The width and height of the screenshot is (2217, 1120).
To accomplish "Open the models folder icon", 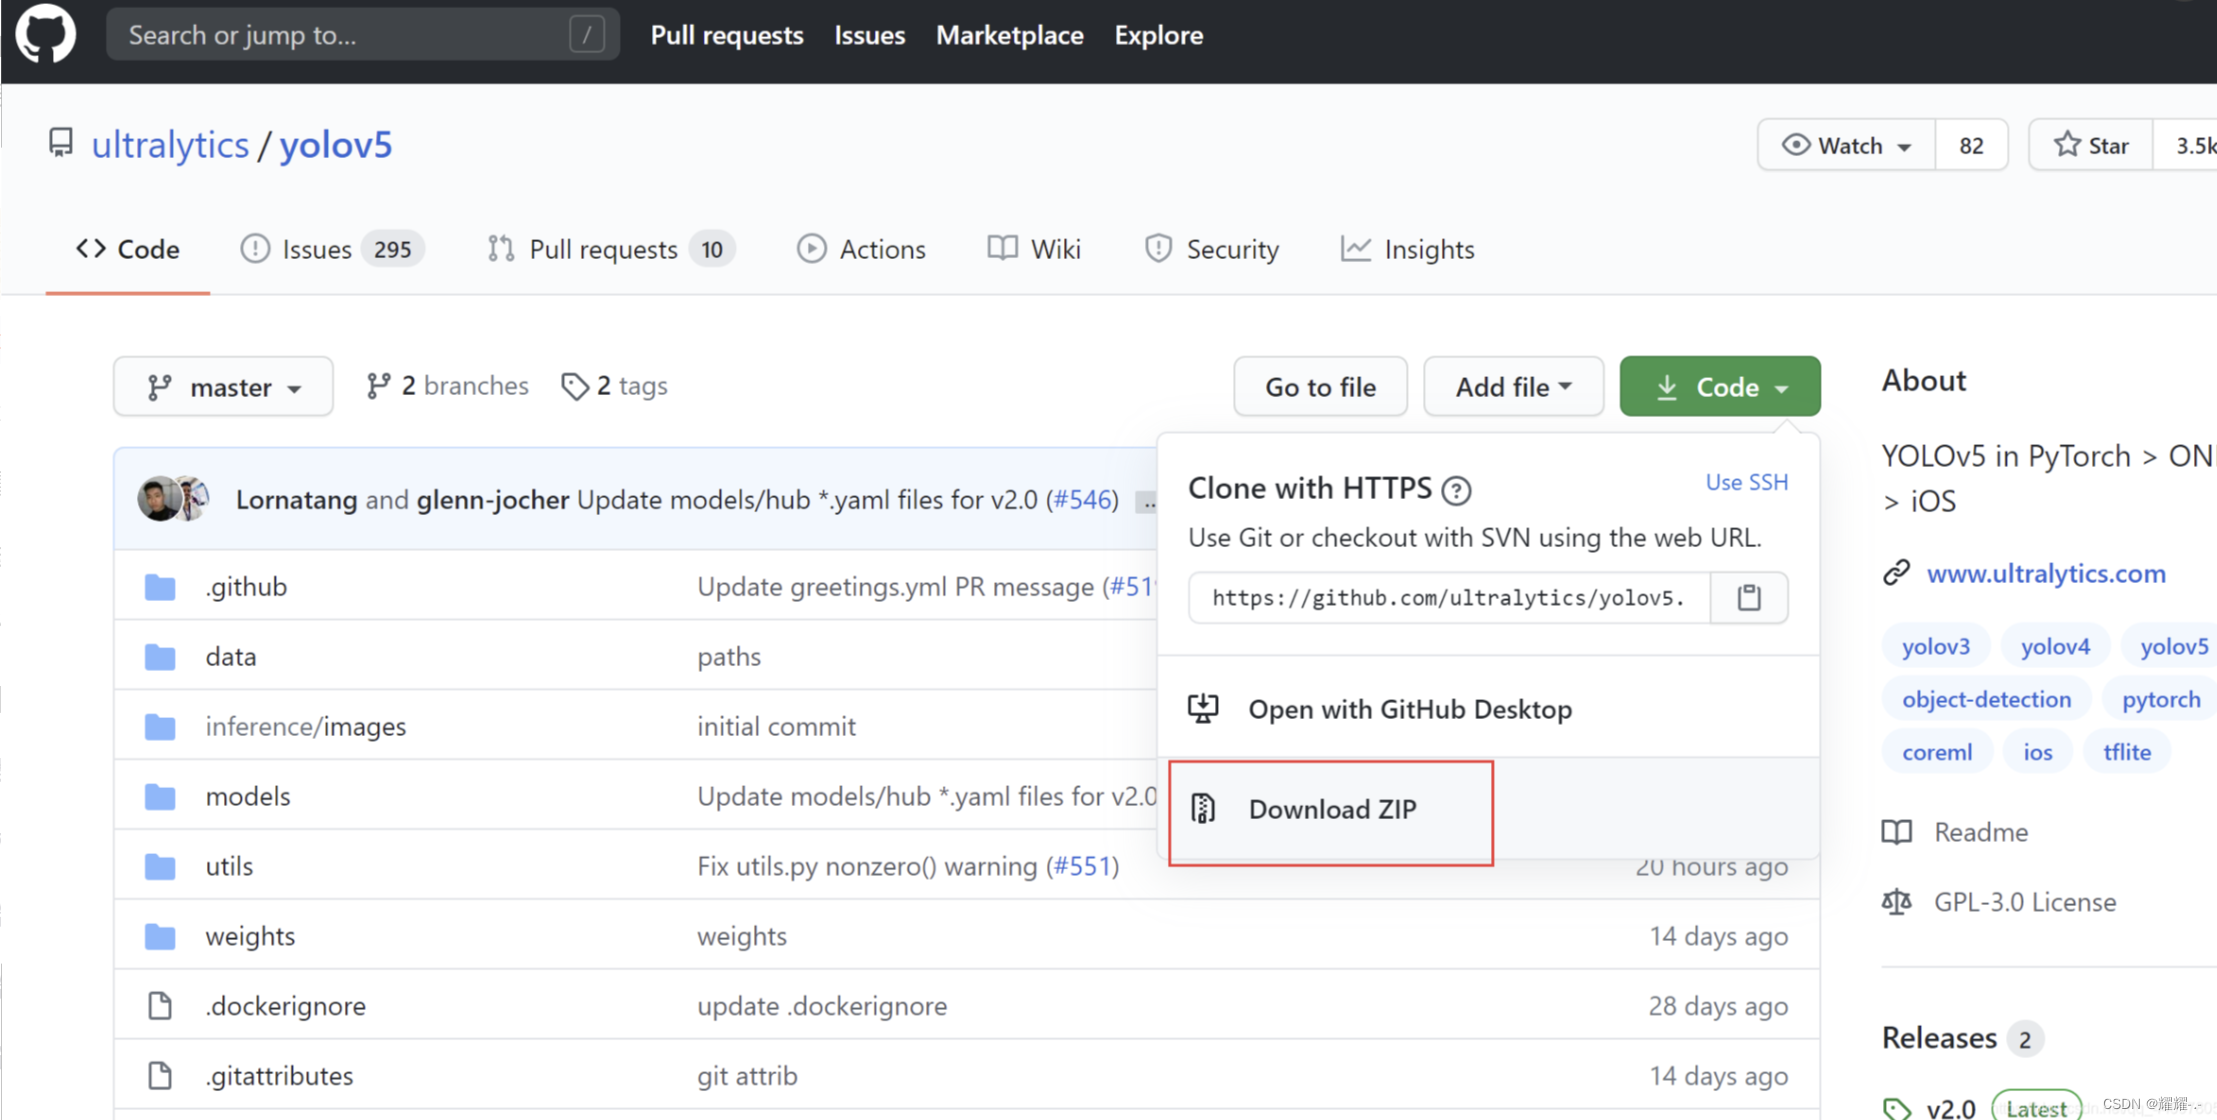I will click(x=160, y=796).
